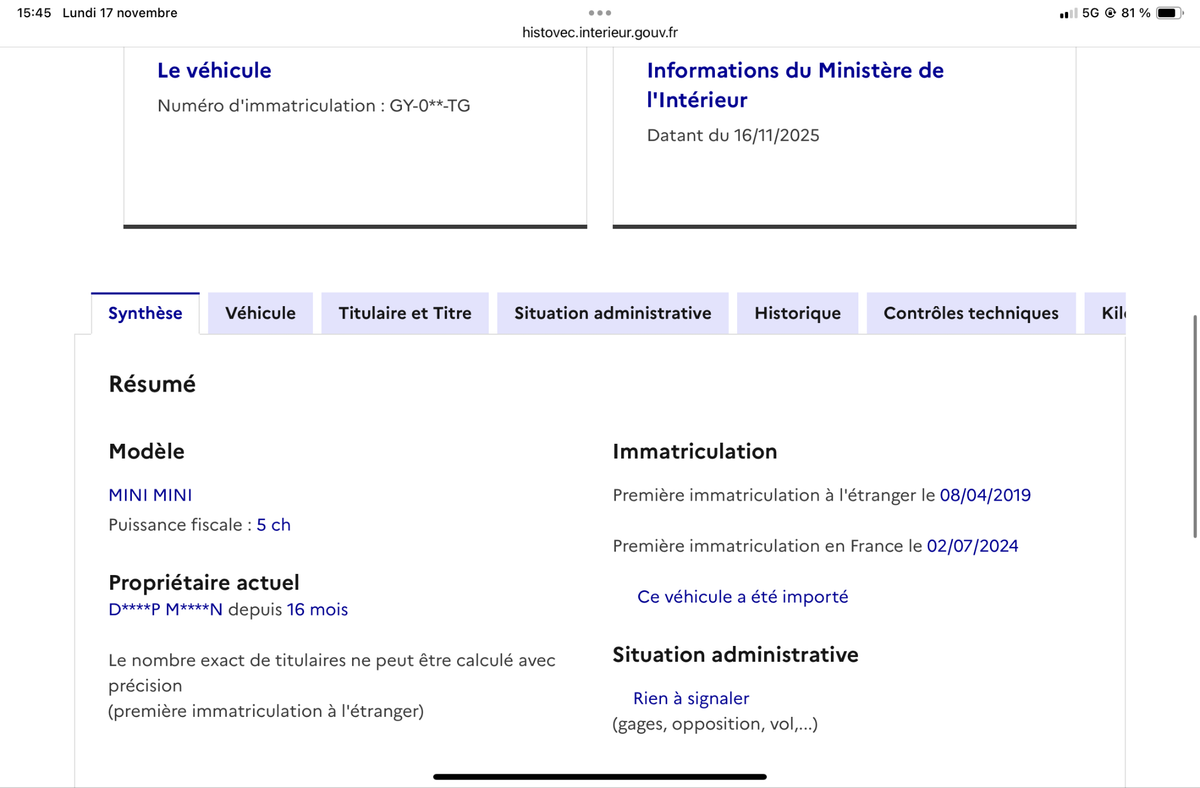
Task: Click the 'Modèle' heading
Action: coord(147,452)
